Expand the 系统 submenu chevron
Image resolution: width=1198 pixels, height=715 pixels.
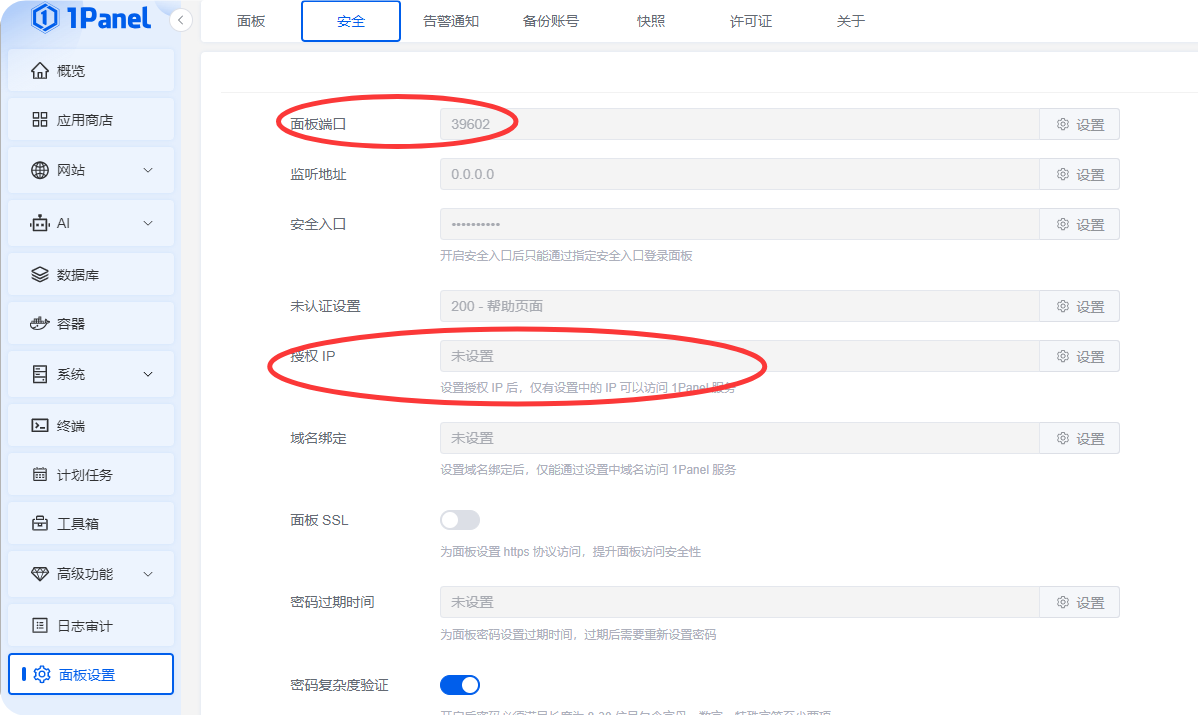[x=148, y=374]
